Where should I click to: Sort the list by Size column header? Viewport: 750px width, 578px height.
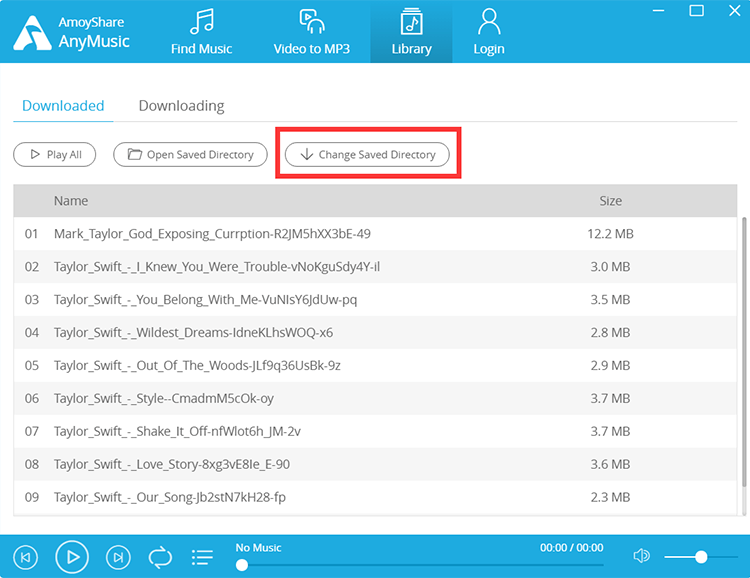tap(610, 201)
